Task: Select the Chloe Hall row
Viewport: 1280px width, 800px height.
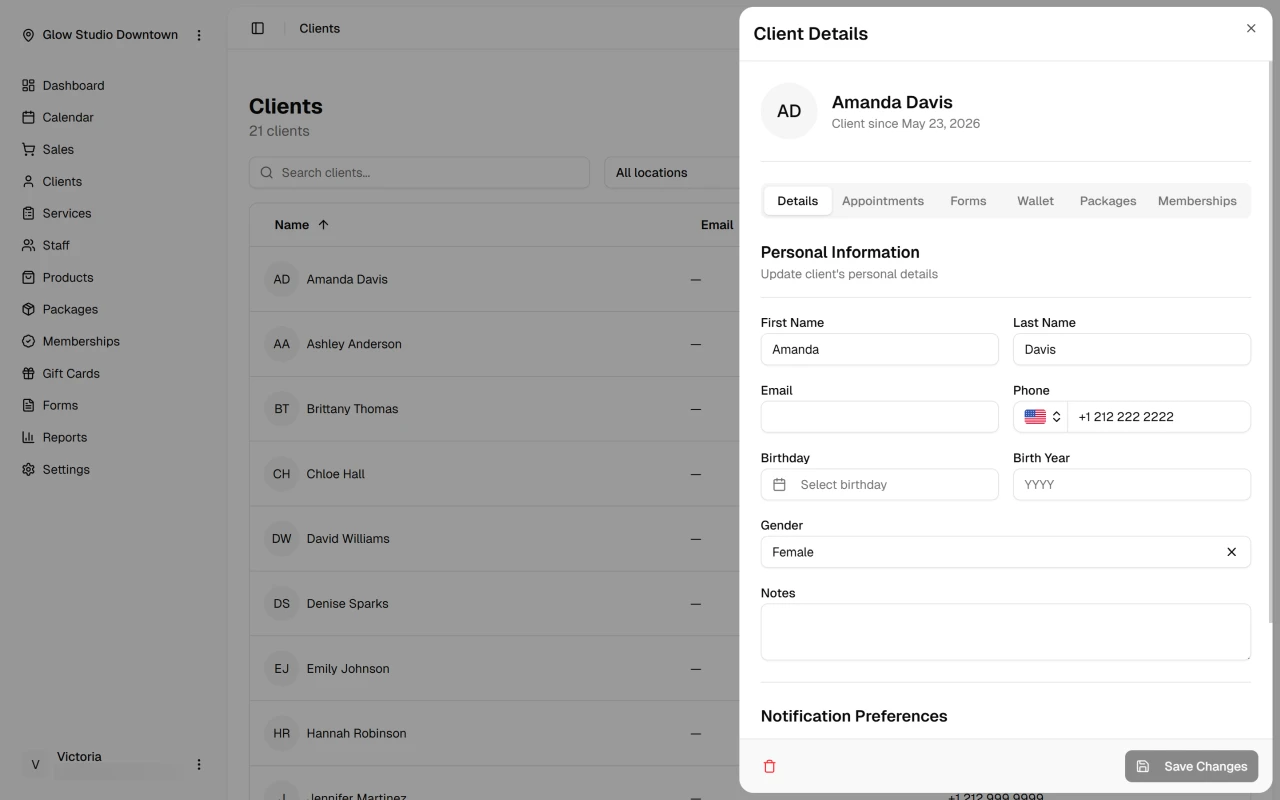Action: [x=494, y=474]
